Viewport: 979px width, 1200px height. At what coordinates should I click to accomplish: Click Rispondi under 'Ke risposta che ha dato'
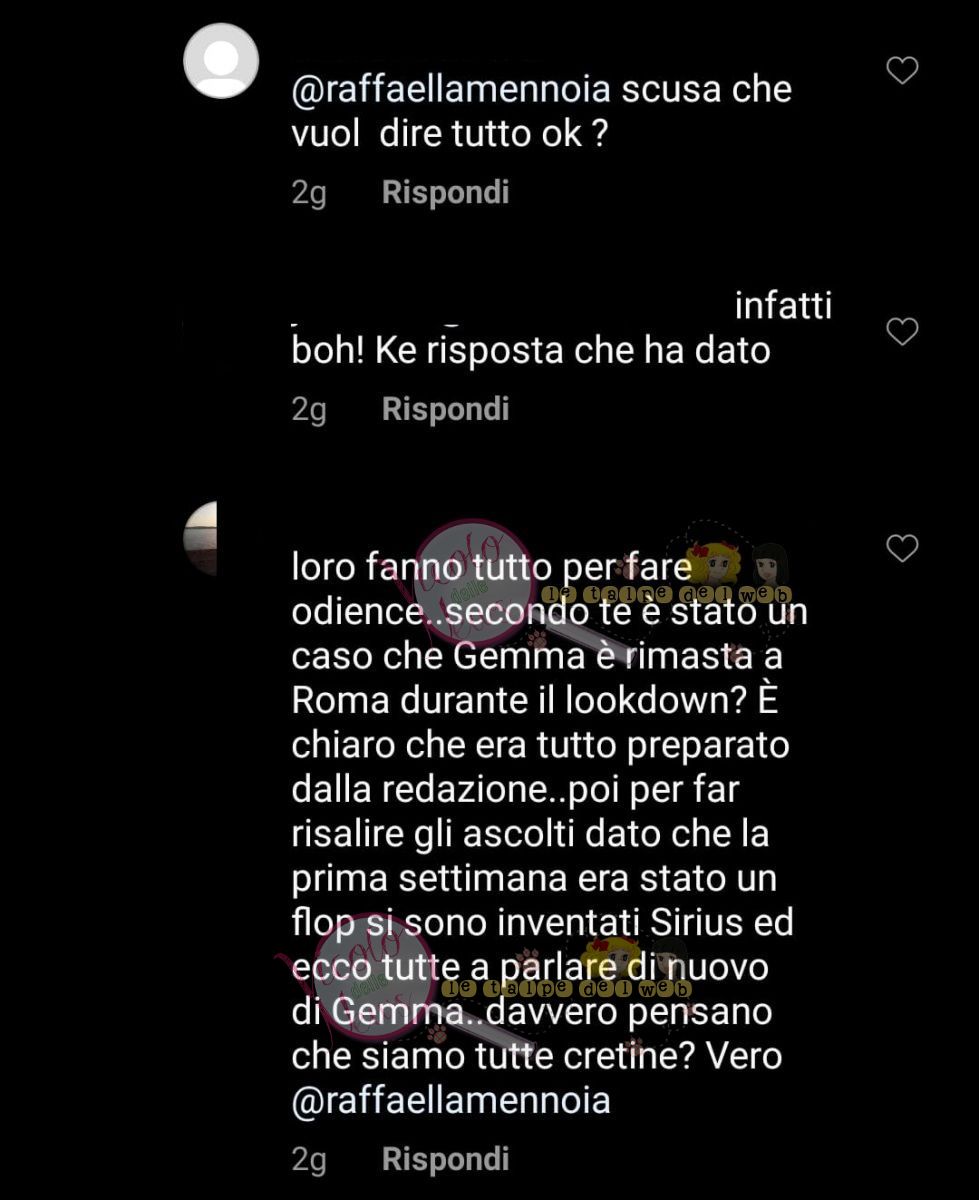pyautogui.click(x=445, y=409)
